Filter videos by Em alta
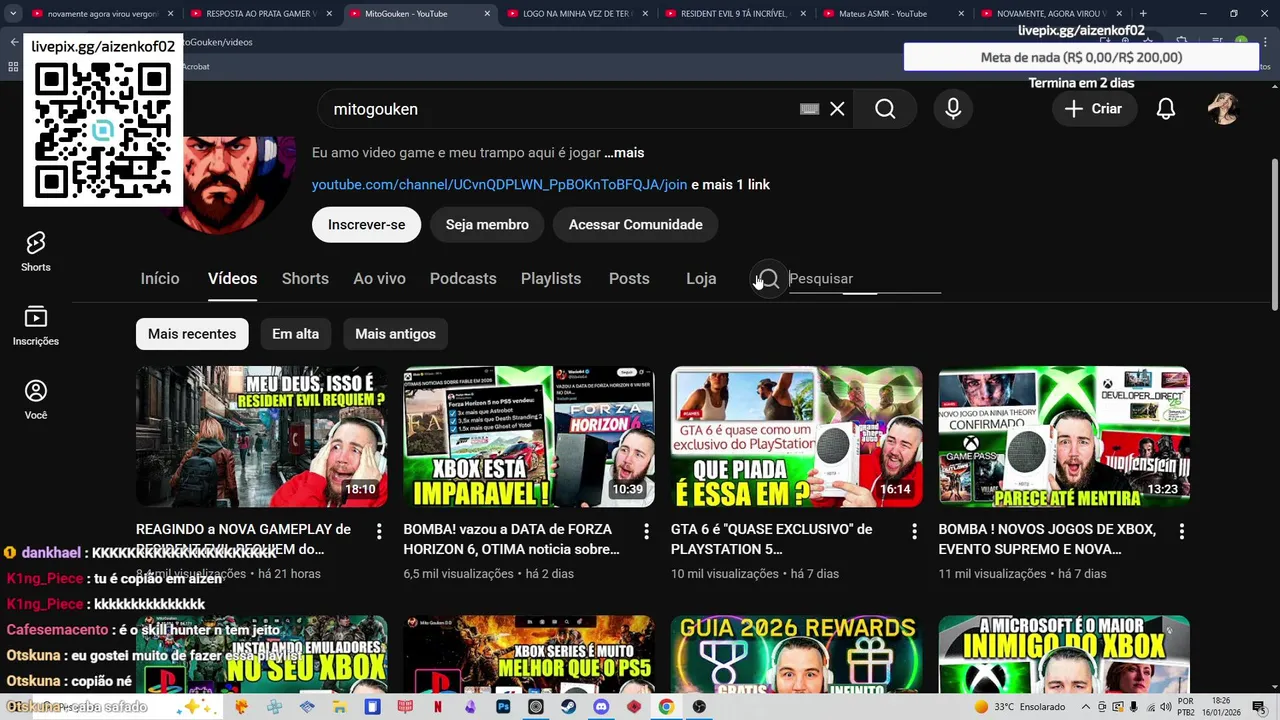Screen dimensions: 1280x720 295,334
